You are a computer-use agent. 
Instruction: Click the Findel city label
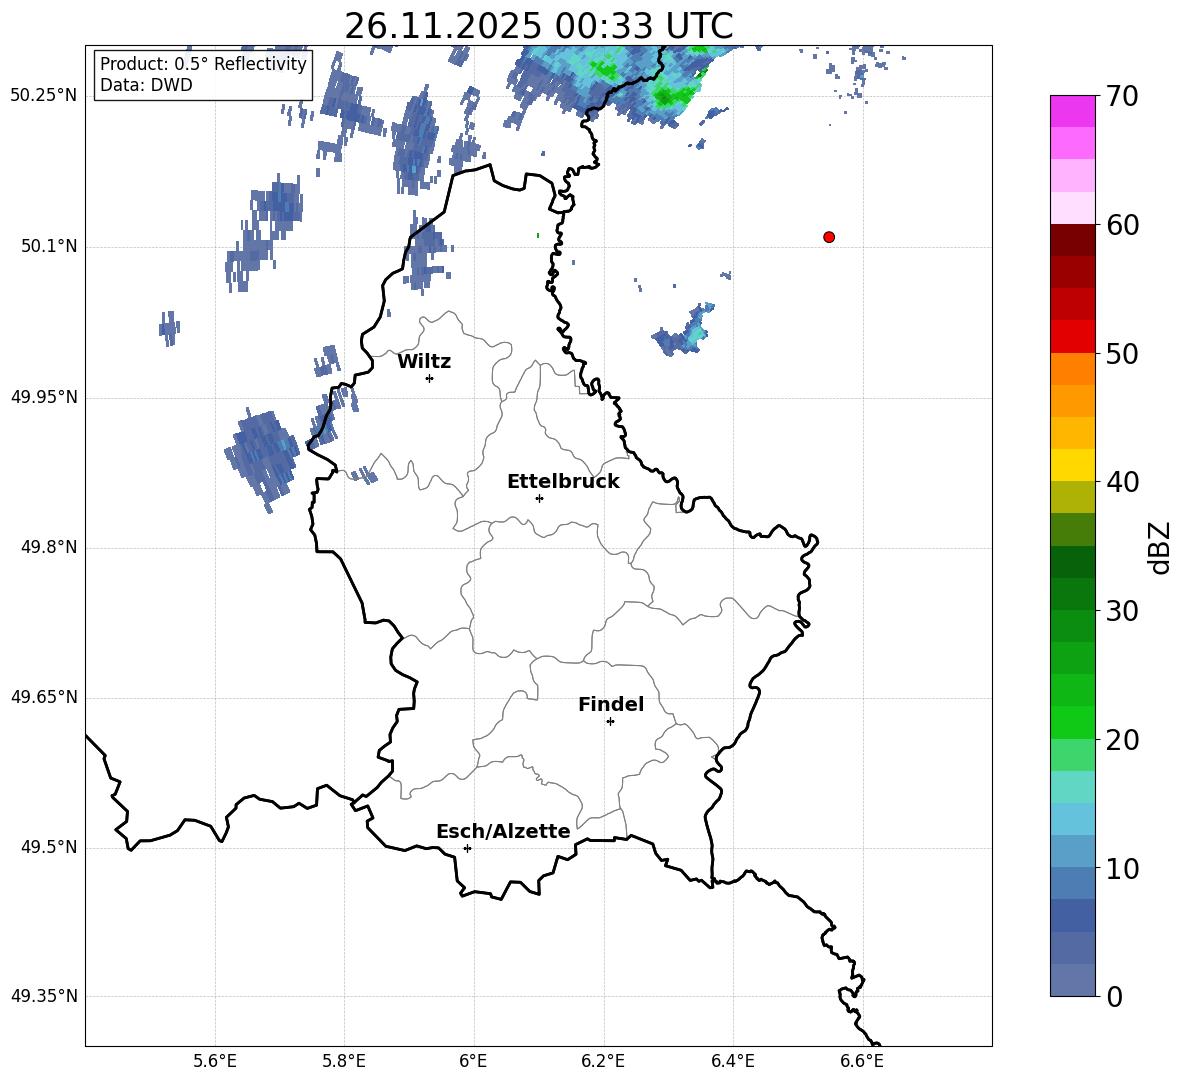click(611, 704)
